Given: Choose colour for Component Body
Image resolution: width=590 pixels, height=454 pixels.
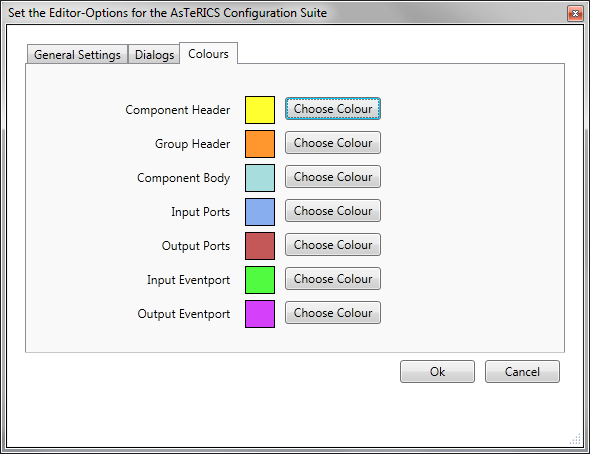Looking at the screenshot, I should pyautogui.click(x=333, y=177).
